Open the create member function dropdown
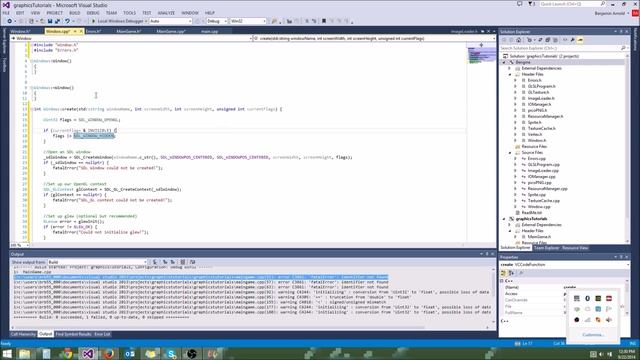 374,38
